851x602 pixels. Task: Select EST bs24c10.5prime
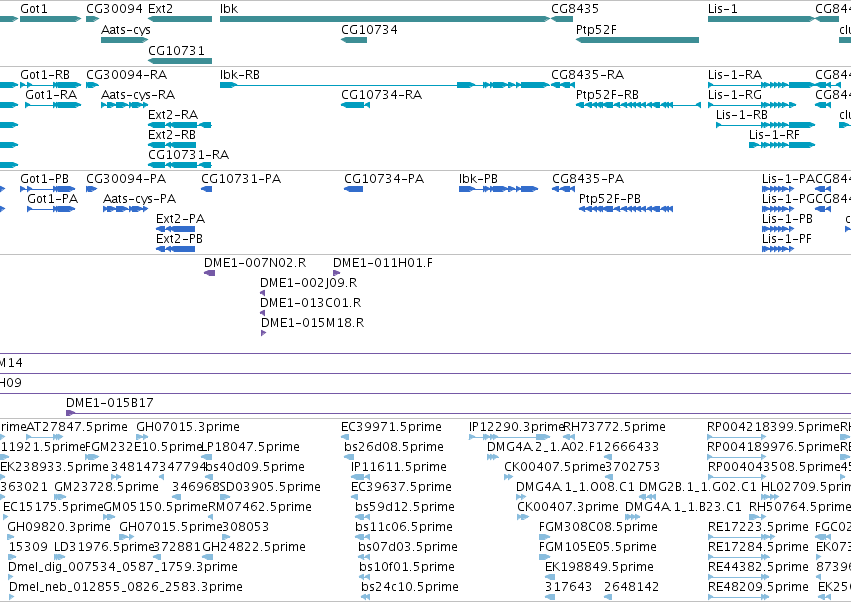[x=366, y=597]
